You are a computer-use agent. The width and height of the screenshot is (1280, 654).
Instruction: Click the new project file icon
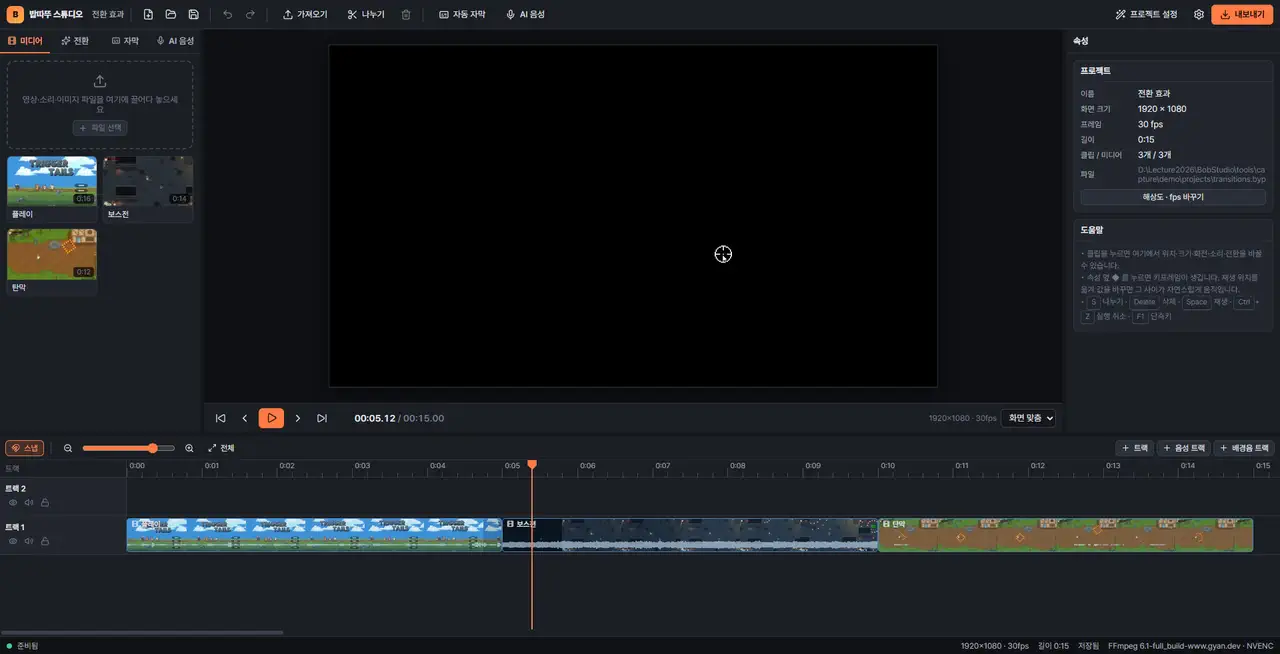[x=148, y=15]
